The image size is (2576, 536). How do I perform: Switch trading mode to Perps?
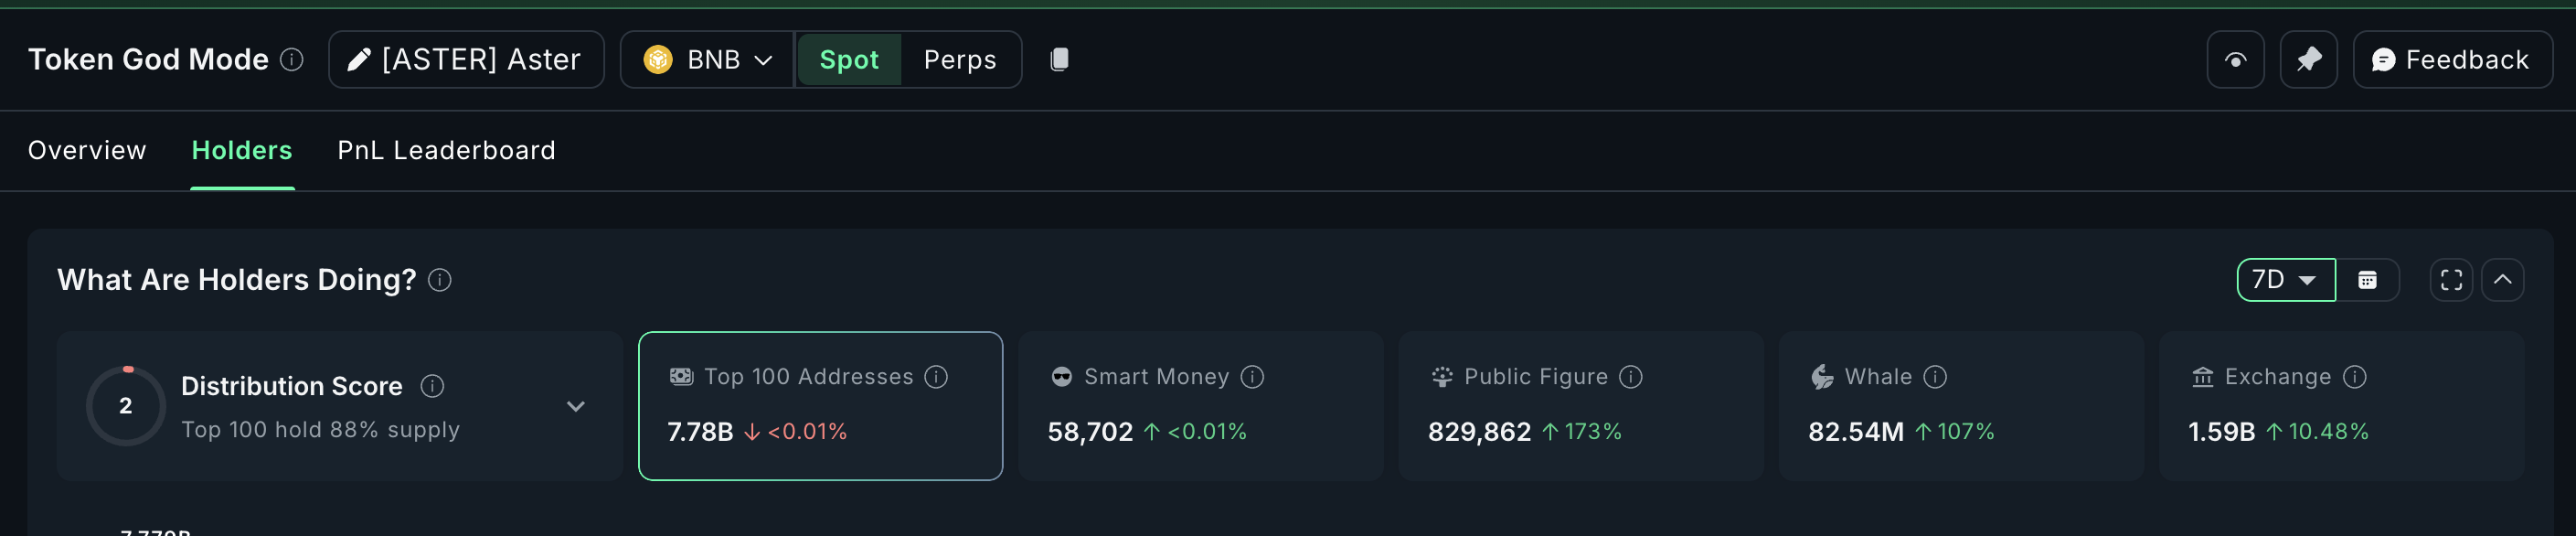[x=959, y=59]
